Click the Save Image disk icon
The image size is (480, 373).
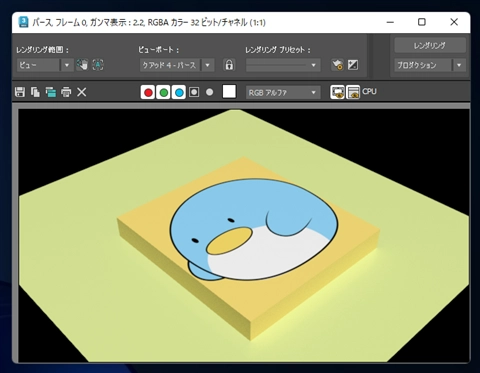pyautogui.click(x=20, y=92)
